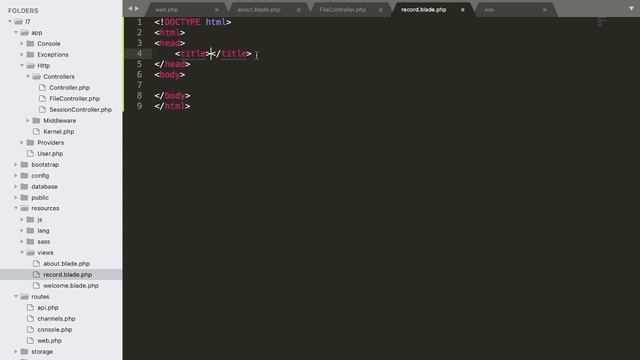This screenshot has width=640, height=360.
Task: Click line number 7 in gutter
Action: pyautogui.click(x=140, y=85)
